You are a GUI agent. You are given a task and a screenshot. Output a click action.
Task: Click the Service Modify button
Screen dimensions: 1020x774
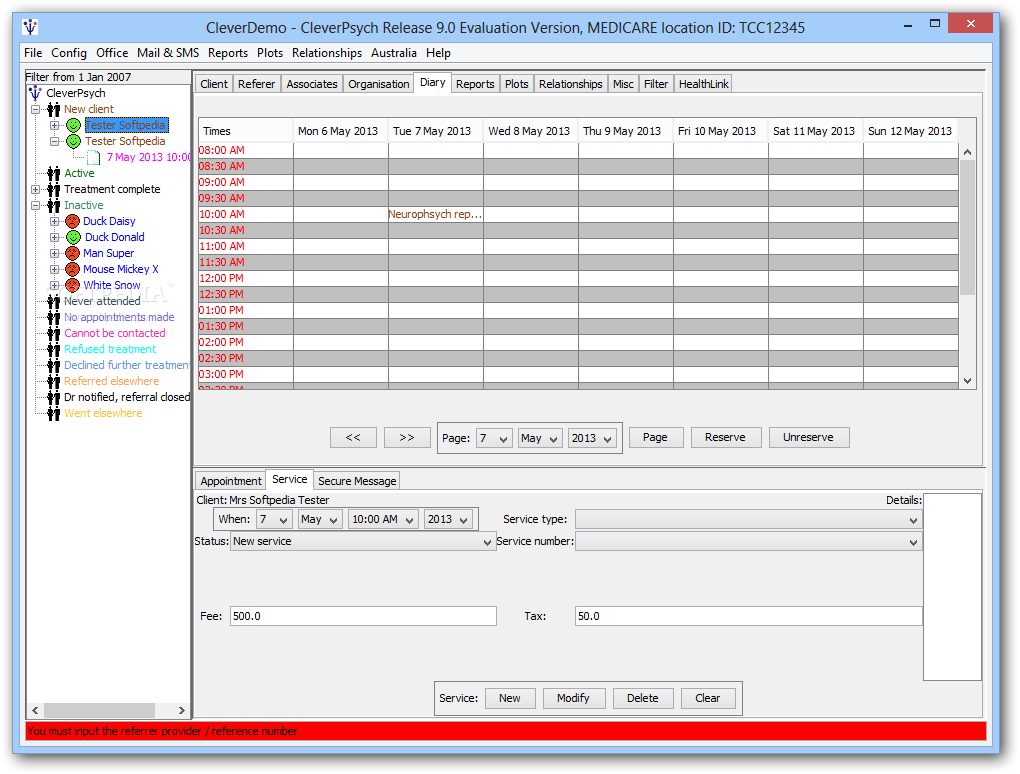click(x=574, y=699)
